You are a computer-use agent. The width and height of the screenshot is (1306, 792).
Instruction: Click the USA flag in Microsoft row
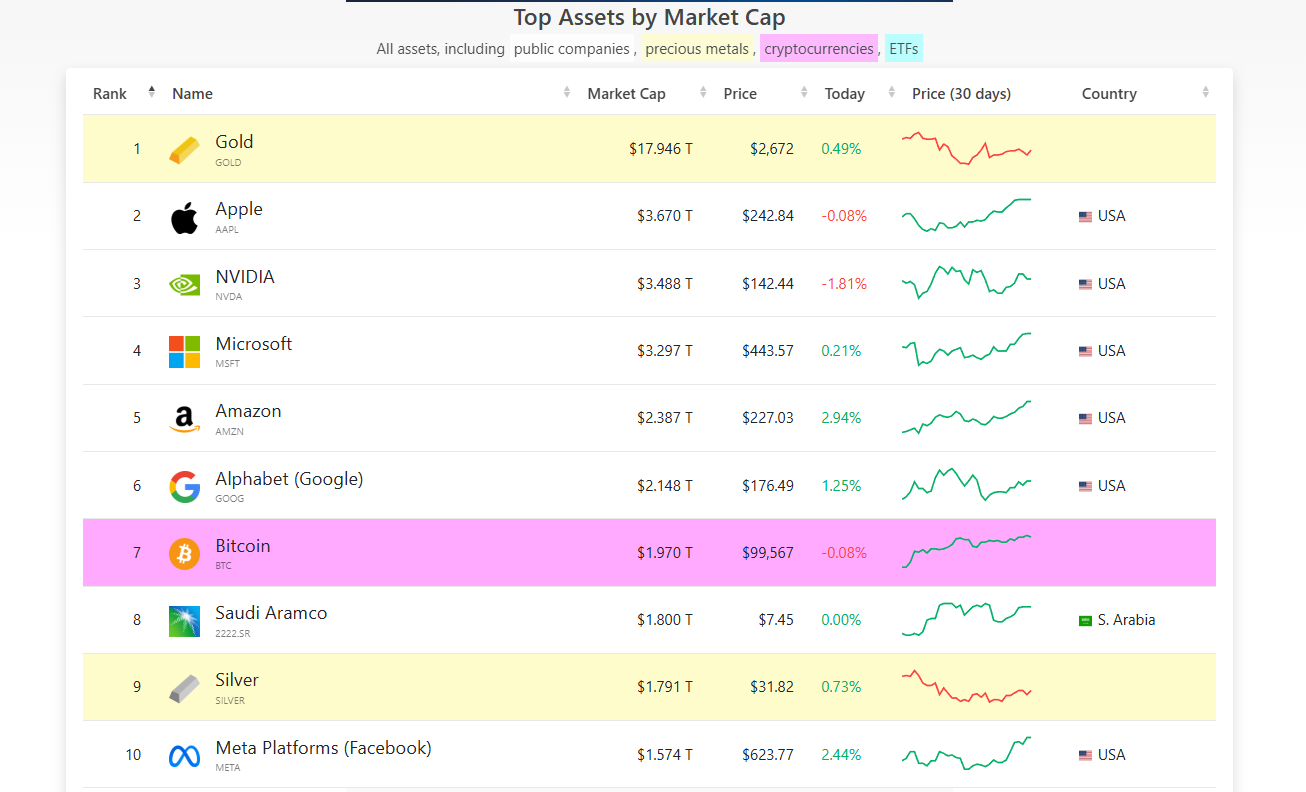(1085, 352)
